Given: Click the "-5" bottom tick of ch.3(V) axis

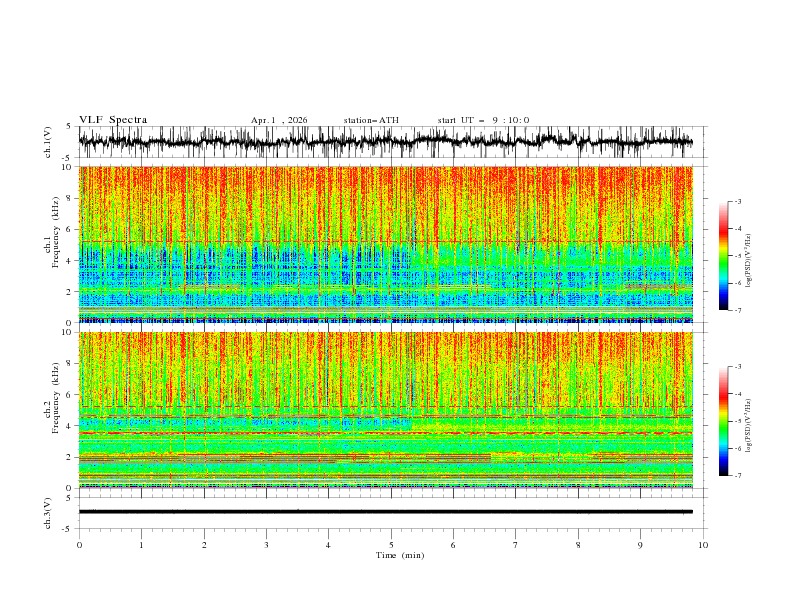Looking at the screenshot, I should [x=66, y=529].
